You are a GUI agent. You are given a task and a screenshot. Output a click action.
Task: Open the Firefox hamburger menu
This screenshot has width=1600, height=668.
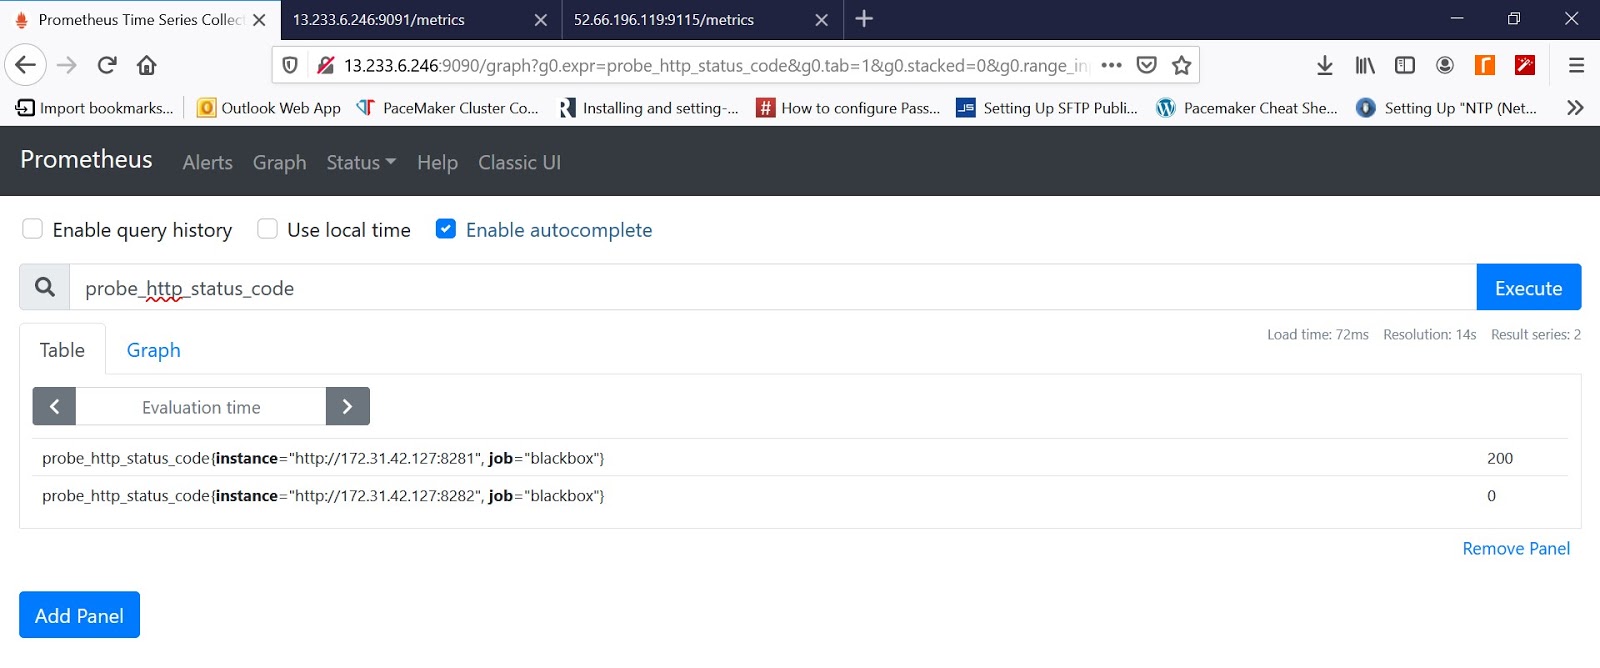(1576, 65)
